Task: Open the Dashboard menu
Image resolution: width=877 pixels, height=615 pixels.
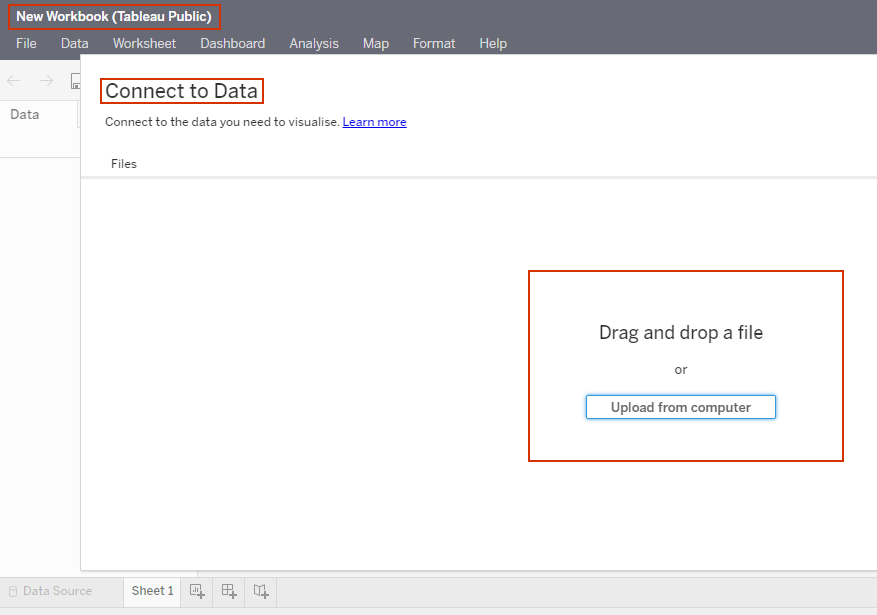Action: click(233, 44)
